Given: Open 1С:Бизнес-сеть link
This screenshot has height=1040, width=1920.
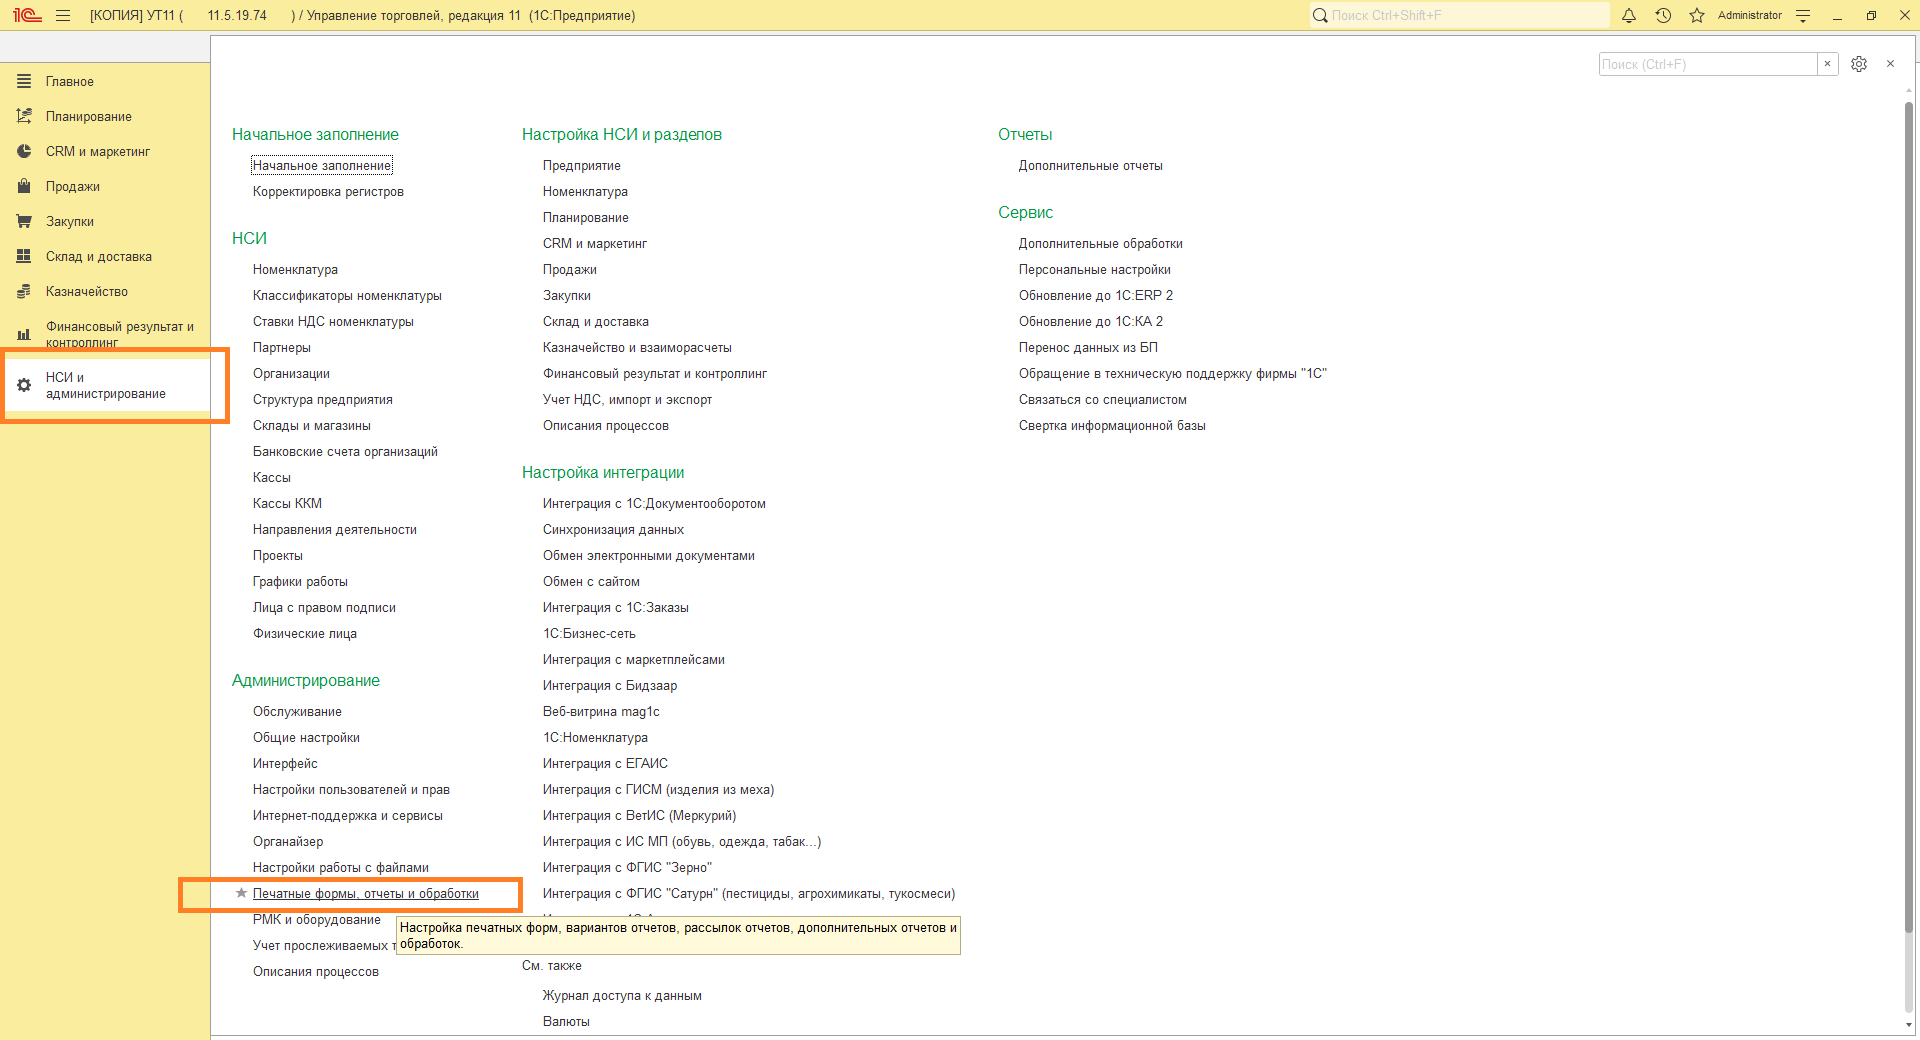Looking at the screenshot, I should (x=589, y=633).
